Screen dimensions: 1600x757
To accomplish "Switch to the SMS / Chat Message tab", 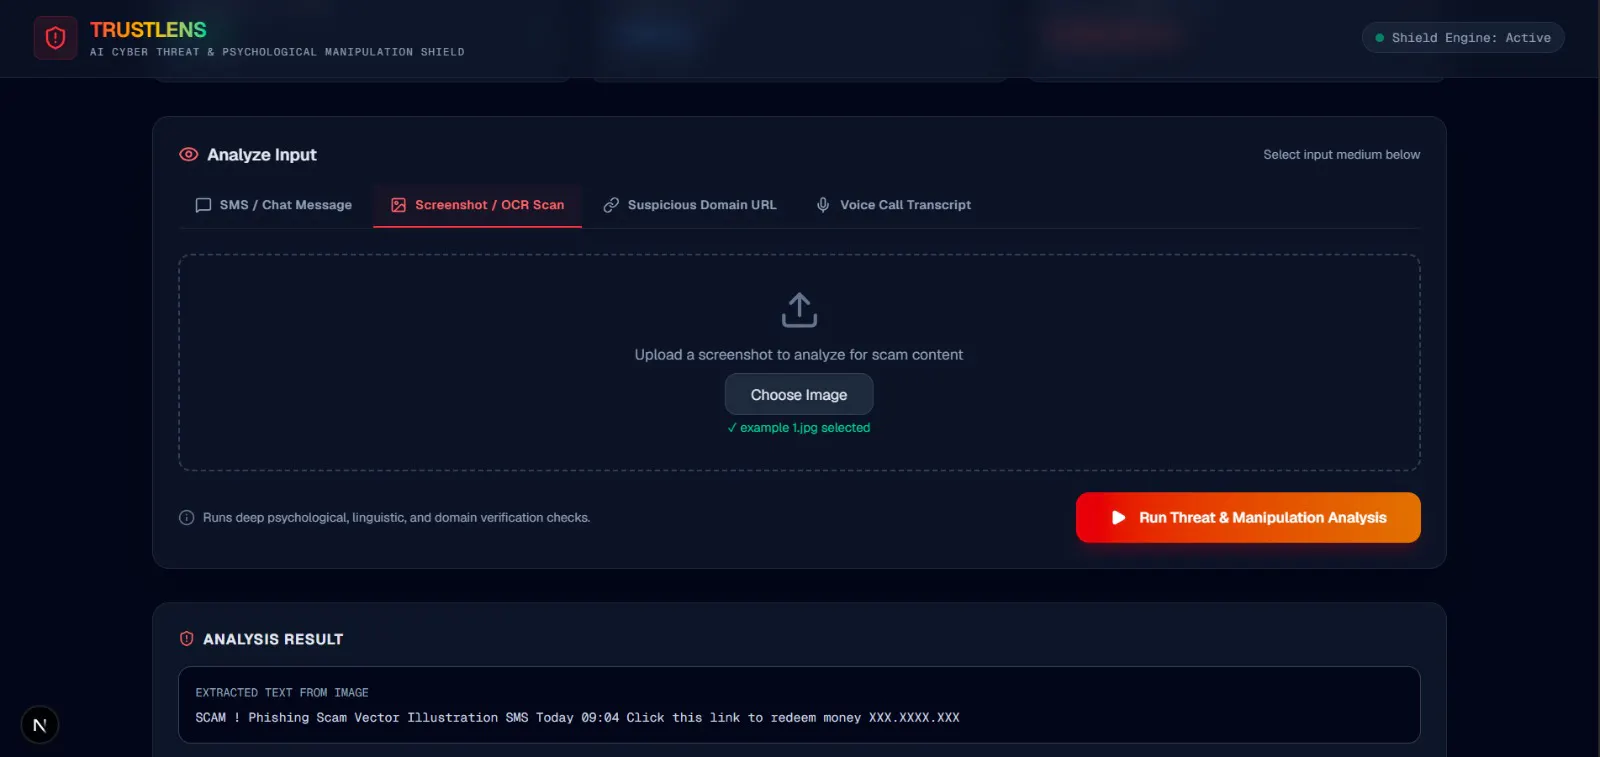I will tap(274, 205).
